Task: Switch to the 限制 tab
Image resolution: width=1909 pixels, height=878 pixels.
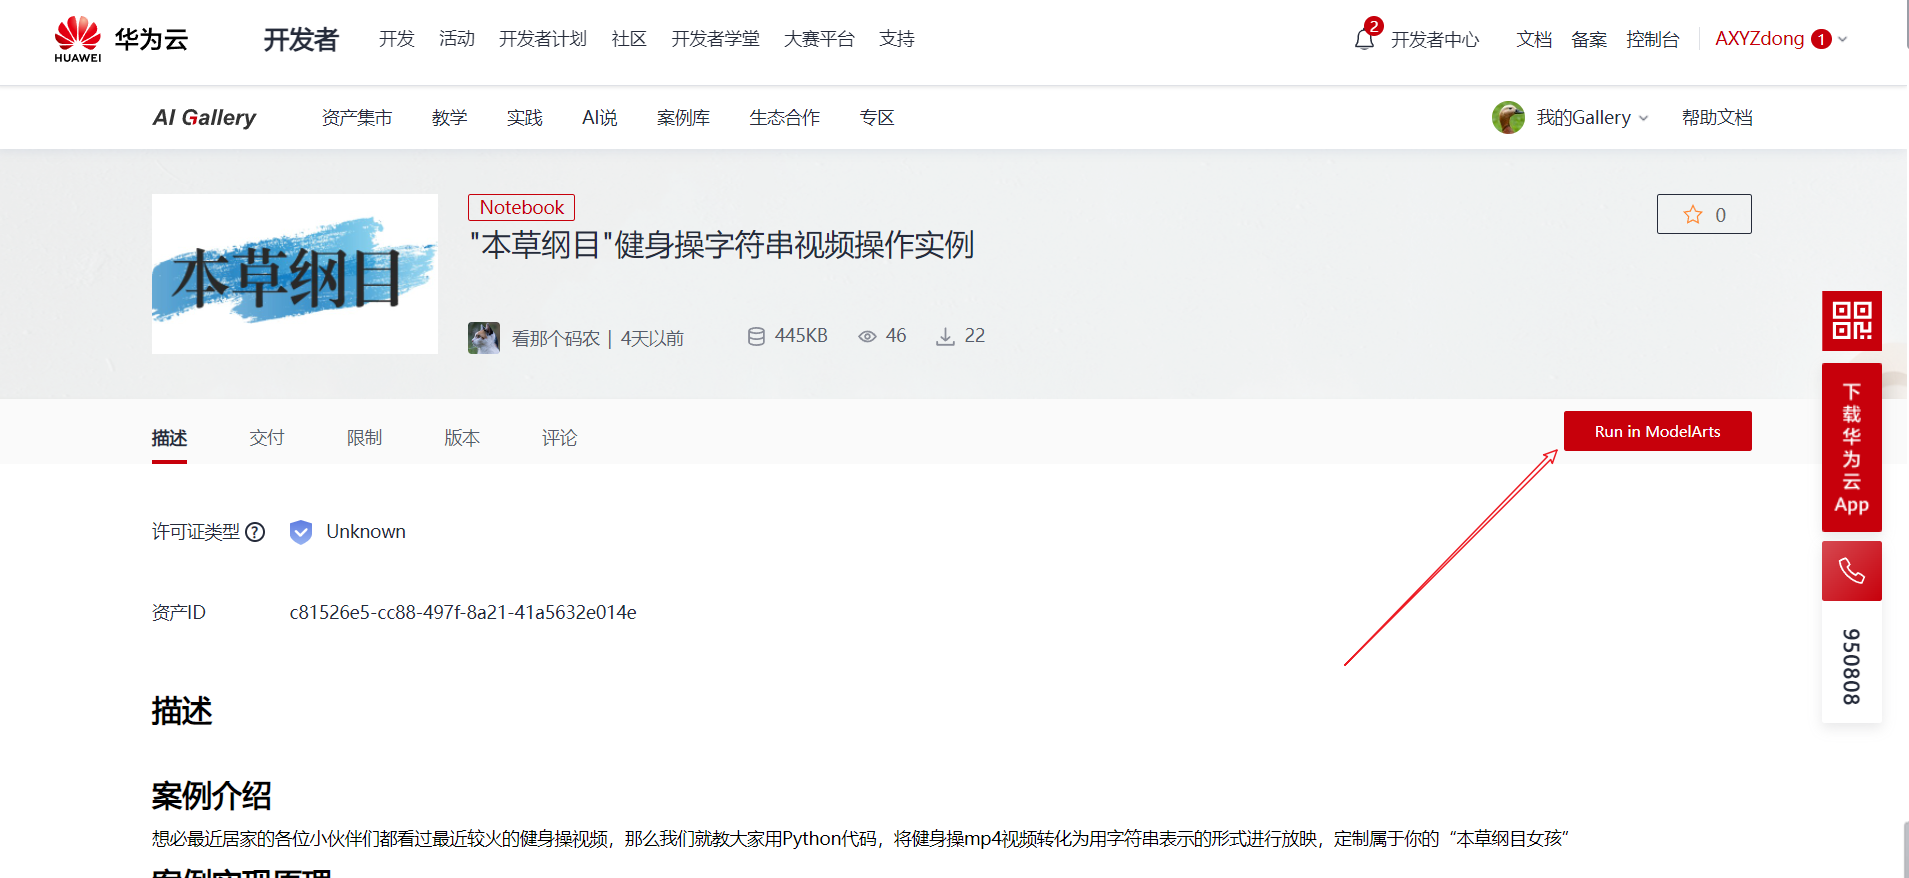Action: coord(365,438)
